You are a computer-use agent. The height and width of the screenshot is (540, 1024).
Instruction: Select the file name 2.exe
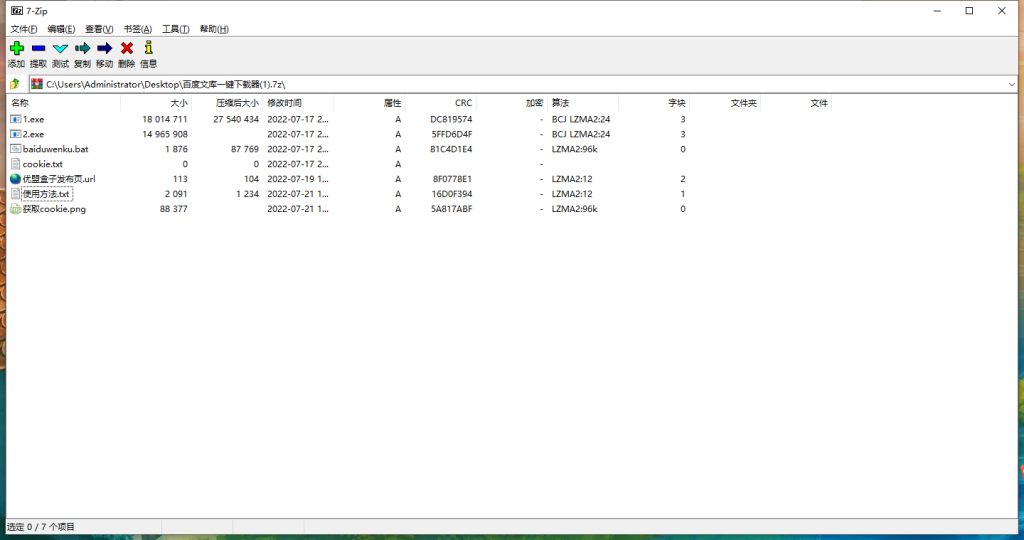pos(33,134)
